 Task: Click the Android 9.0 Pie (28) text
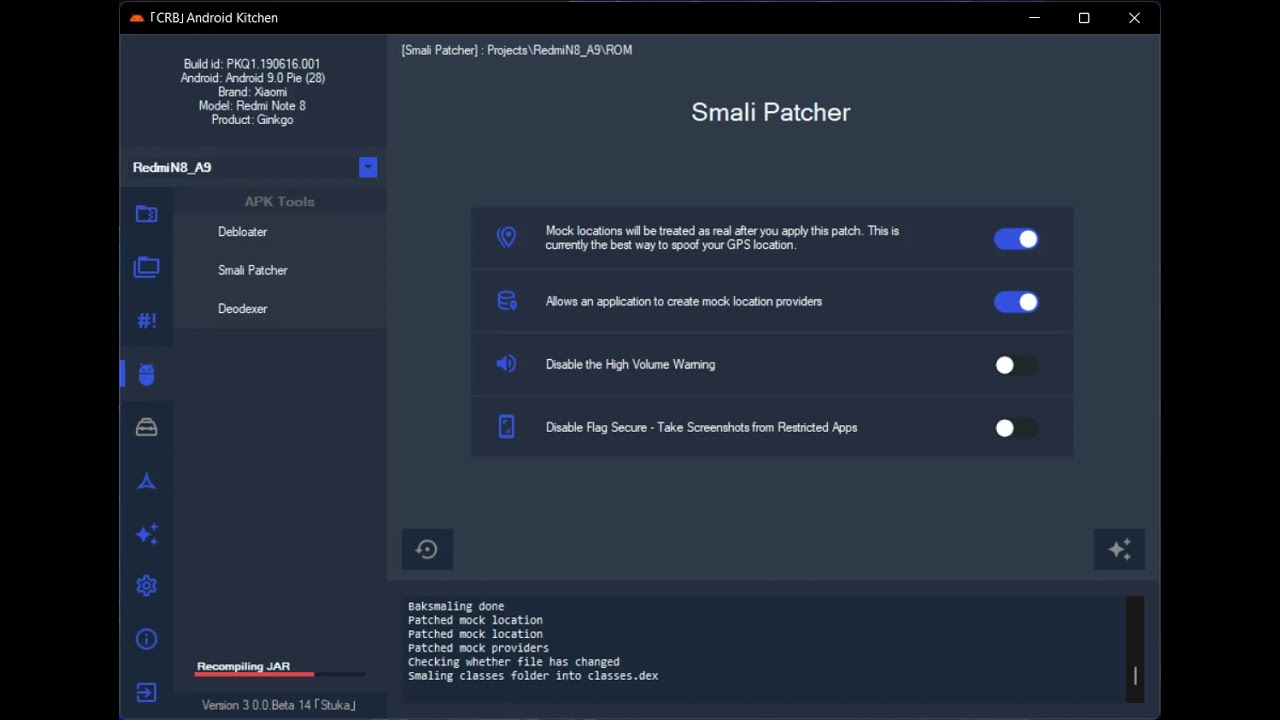pyautogui.click(x=252, y=78)
